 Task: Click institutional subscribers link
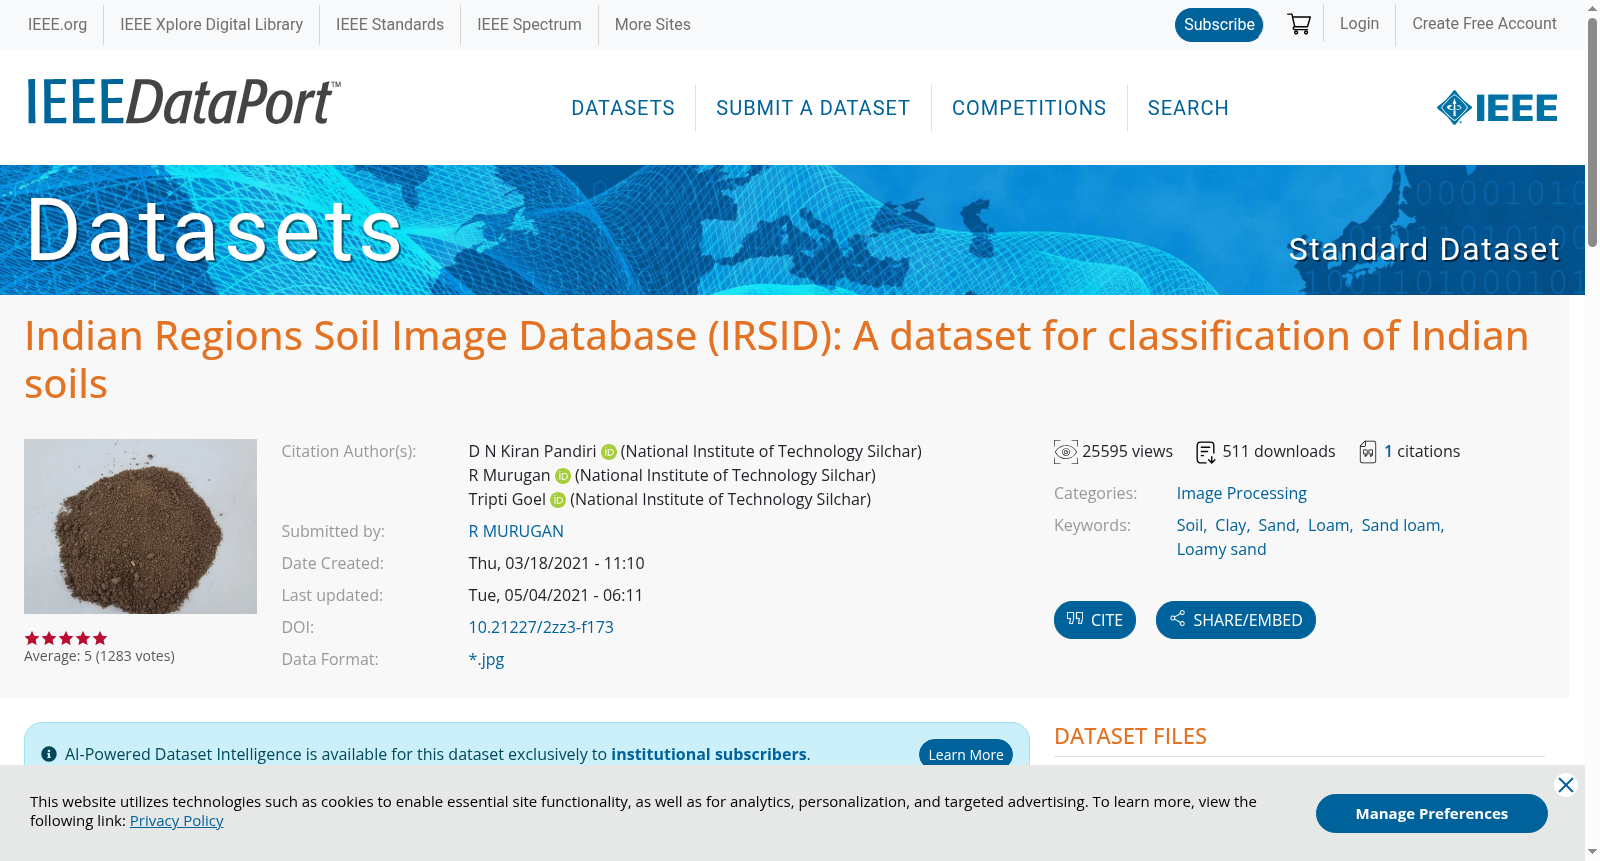709,755
